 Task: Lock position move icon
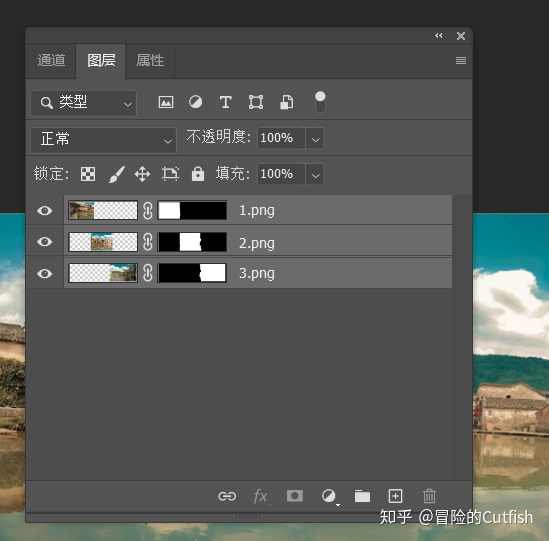click(x=142, y=174)
